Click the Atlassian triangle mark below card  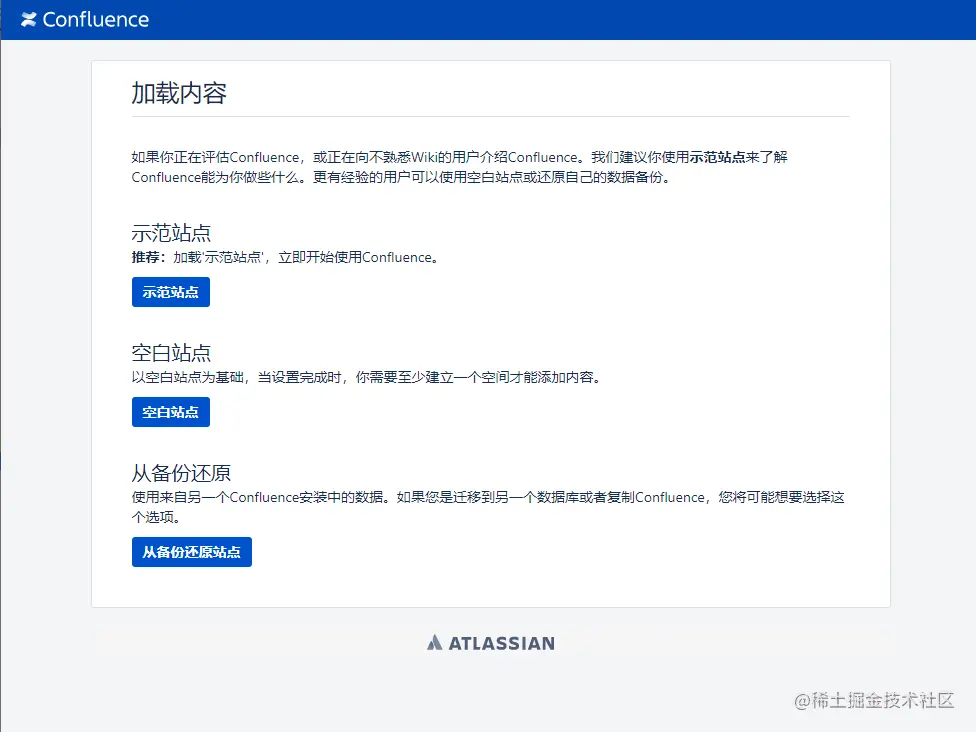pos(434,643)
